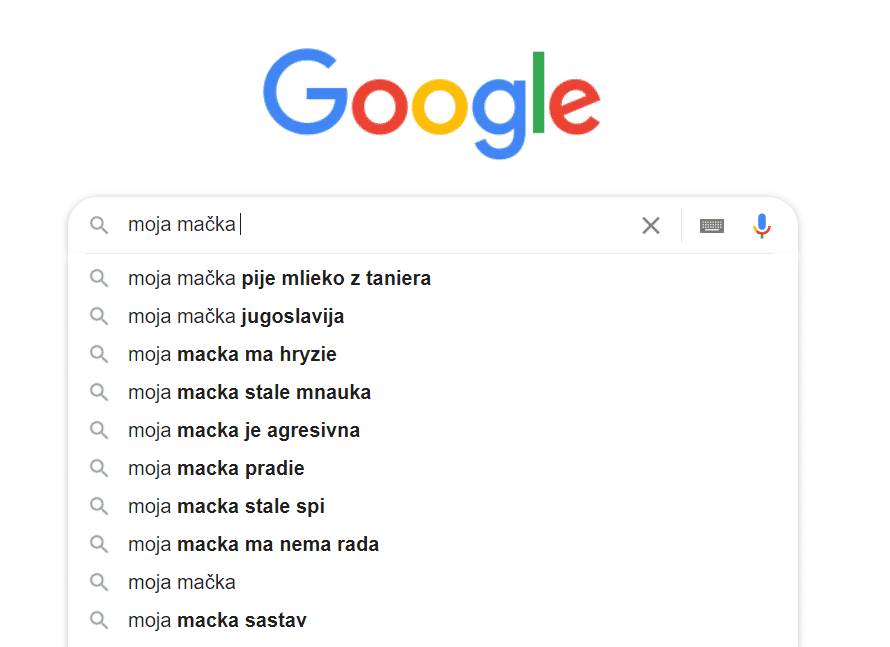
Task: Select the plain 'moja mačka' suggestion
Action: (x=433, y=582)
